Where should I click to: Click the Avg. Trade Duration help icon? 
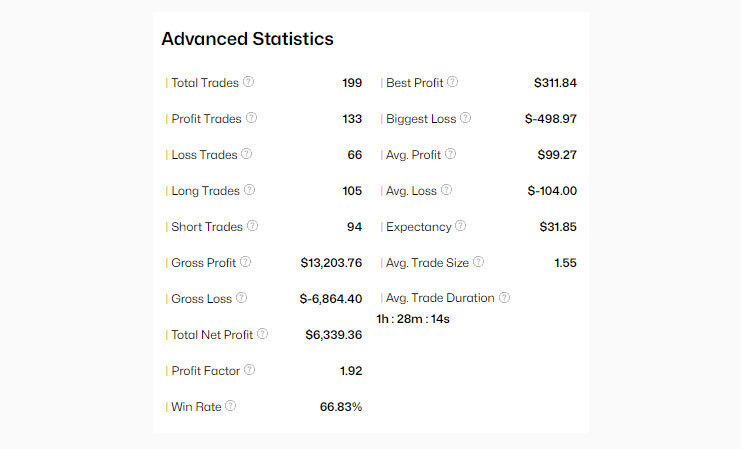(x=504, y=298)
